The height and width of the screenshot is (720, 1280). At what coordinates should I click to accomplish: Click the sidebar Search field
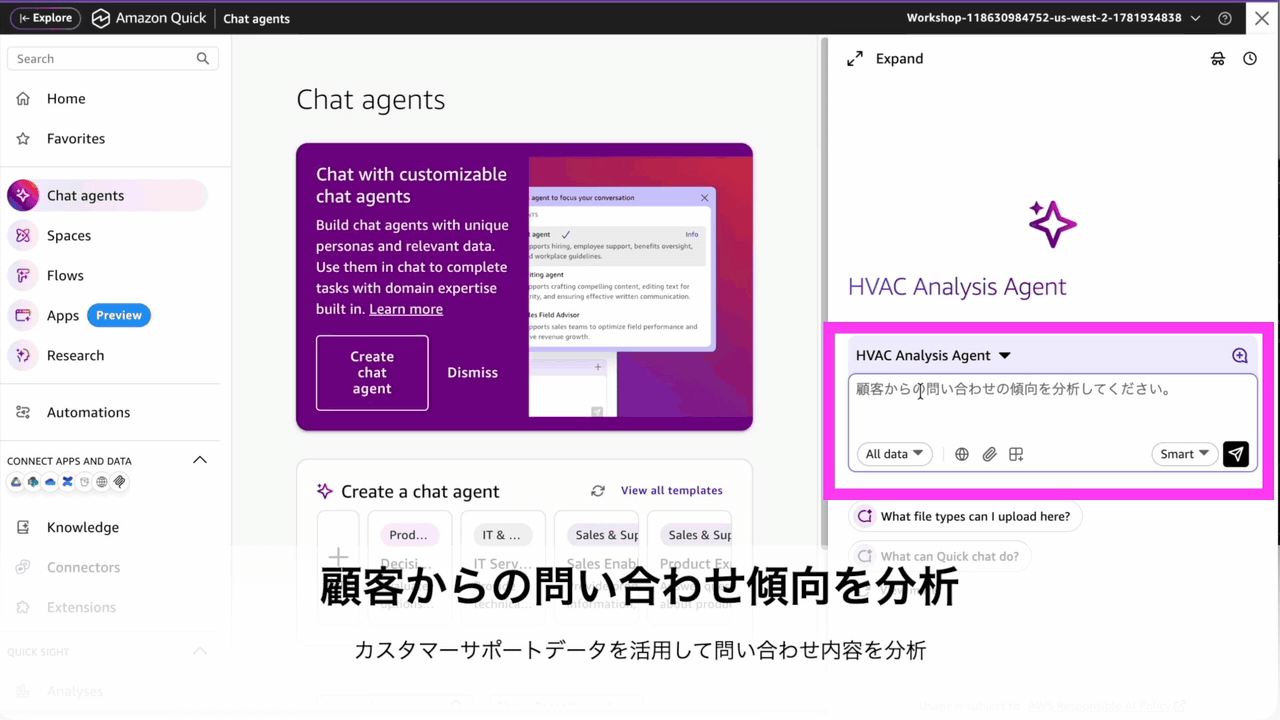(x=112, y=59)
